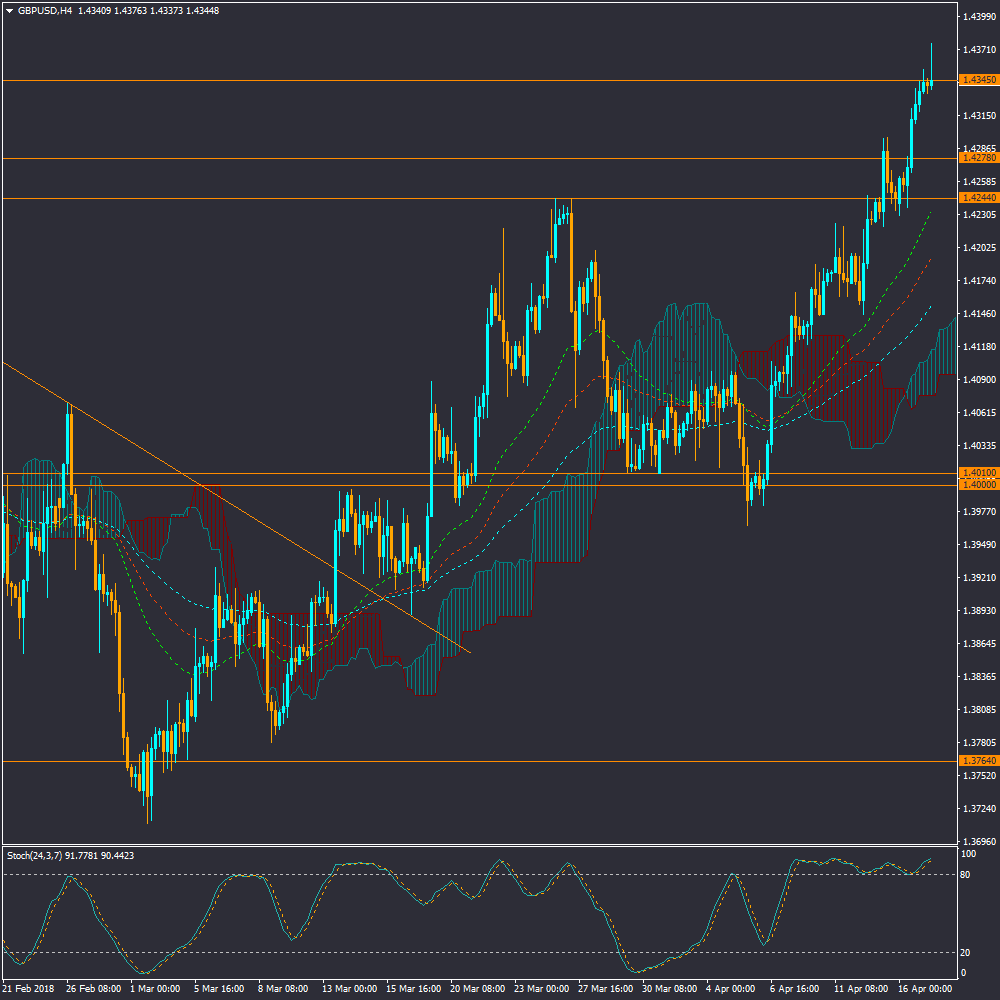Click the 27 Mar 16:00 time label
Viewport: 1000px width, 1000px height.
click(x=605, y=989)
